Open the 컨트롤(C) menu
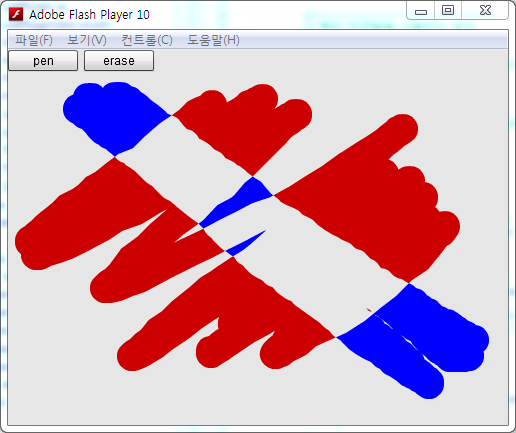Screen dimensions: 516x433 pos(147,40)
